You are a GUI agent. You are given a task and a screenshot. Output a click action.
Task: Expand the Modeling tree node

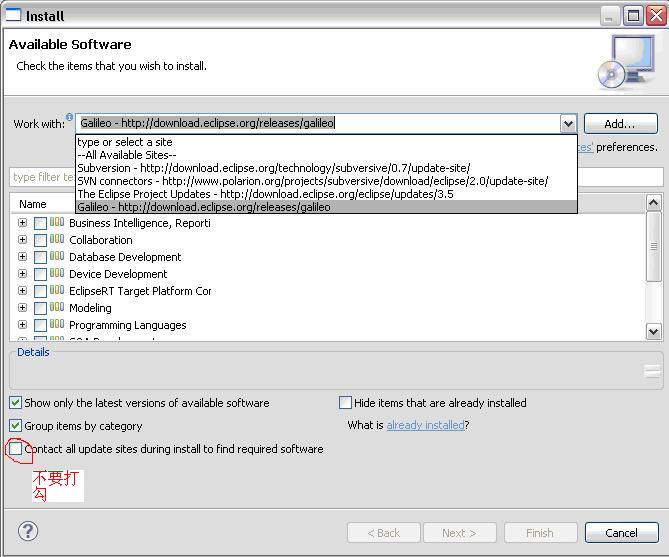pos(23,308)
